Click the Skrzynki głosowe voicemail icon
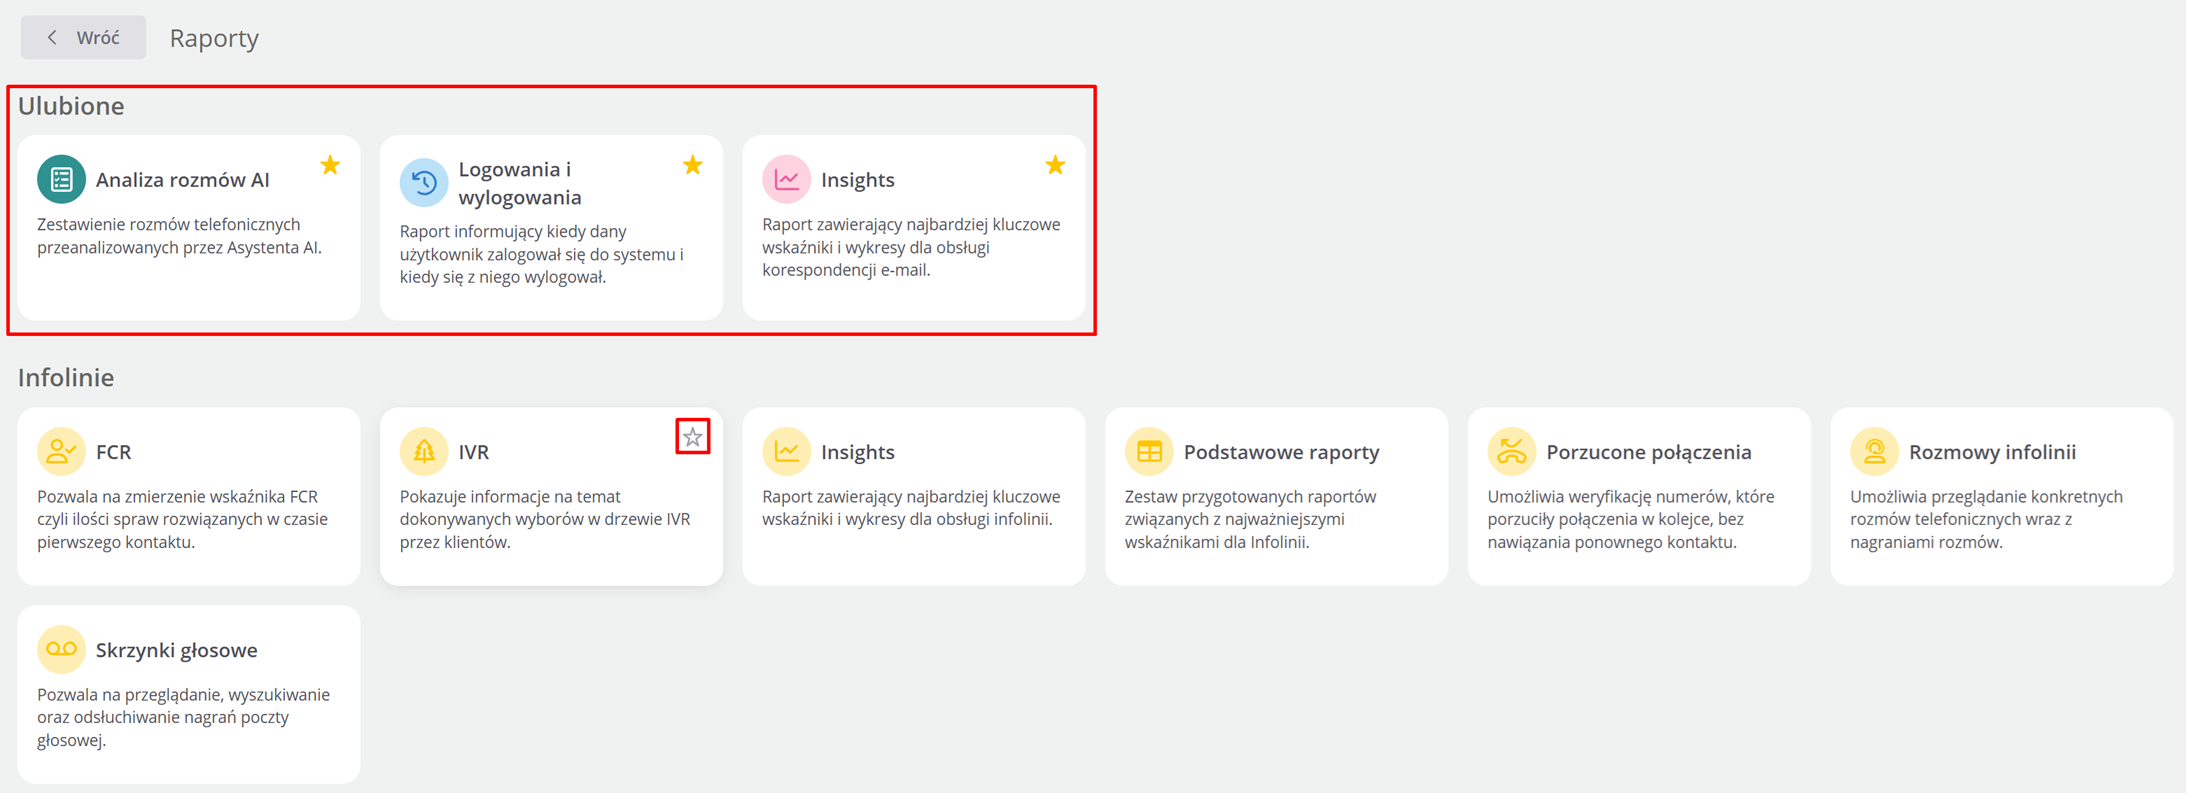This screenshot has height=793, width=2186. [61, 650]
